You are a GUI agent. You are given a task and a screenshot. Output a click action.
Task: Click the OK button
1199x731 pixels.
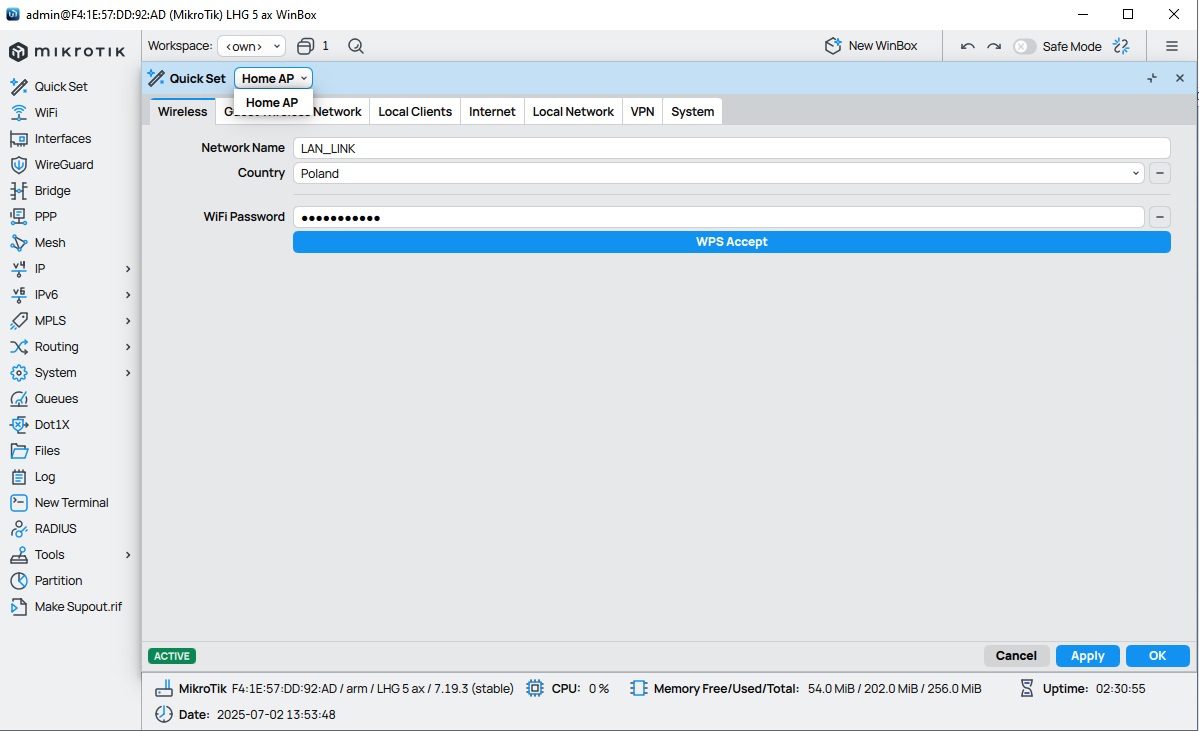point(1158,655)
